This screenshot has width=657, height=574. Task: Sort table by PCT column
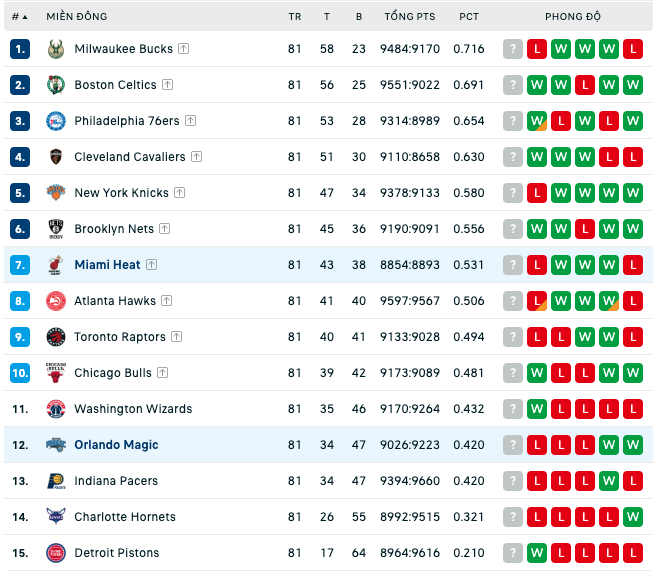tap(469, 17)
